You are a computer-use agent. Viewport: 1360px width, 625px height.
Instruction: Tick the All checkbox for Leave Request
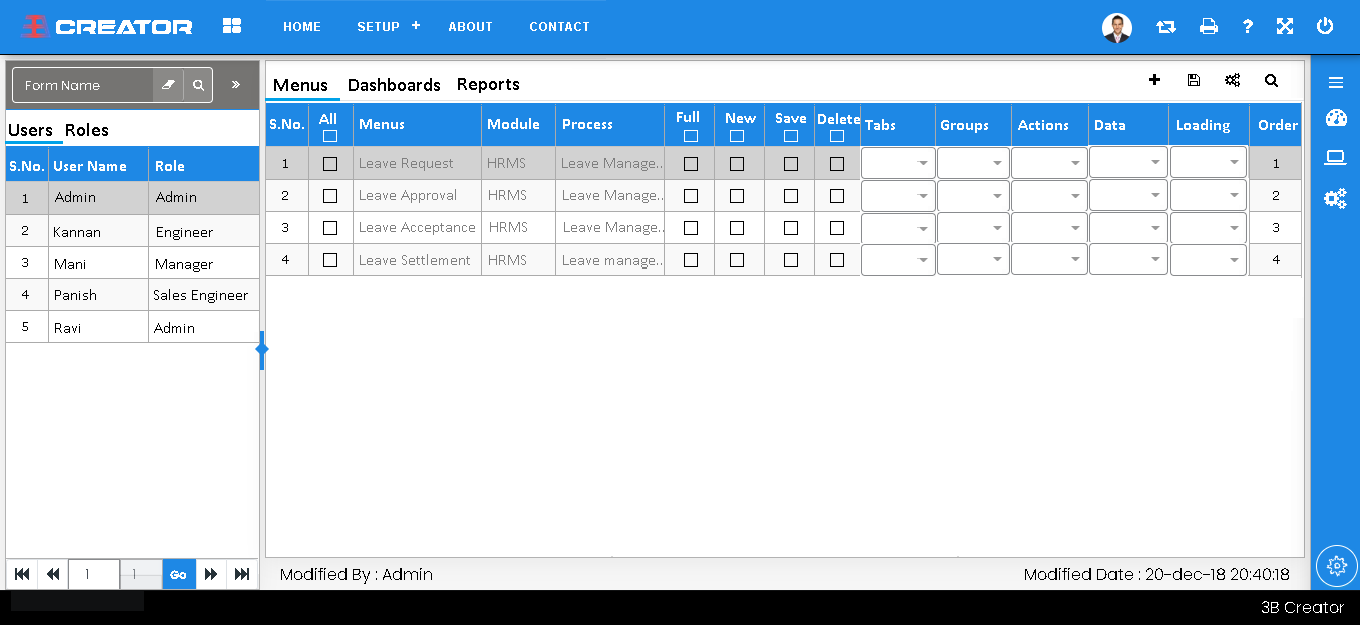pos(330,164)
